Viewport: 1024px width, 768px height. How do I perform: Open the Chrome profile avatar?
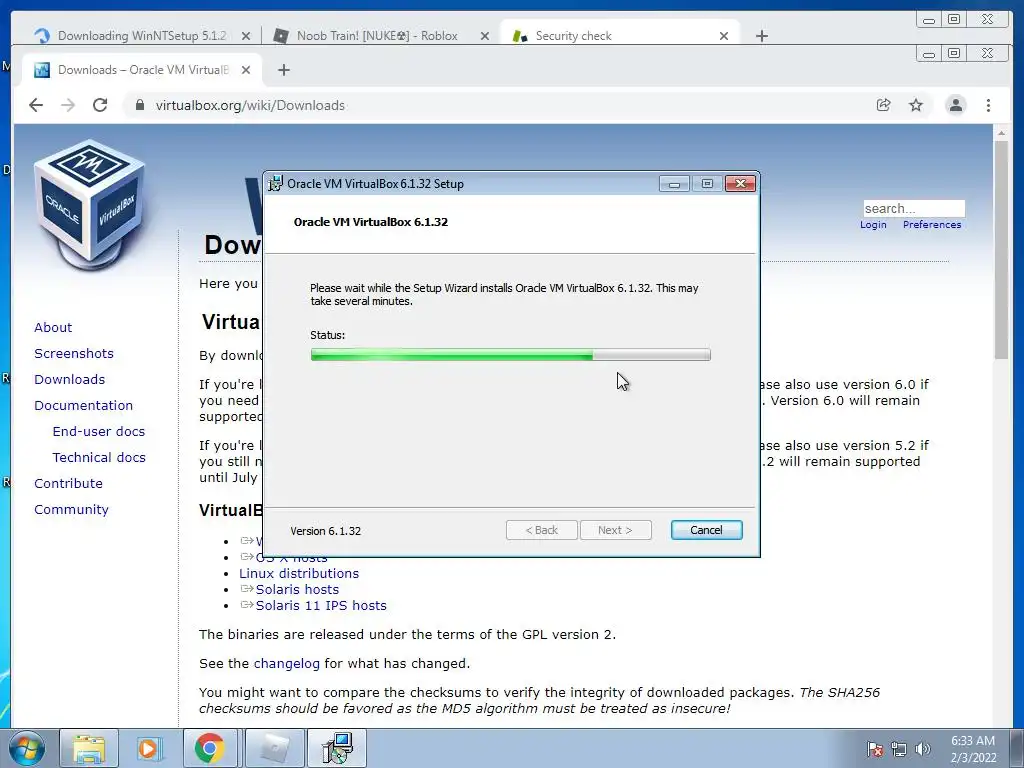[x=955, y=105]
